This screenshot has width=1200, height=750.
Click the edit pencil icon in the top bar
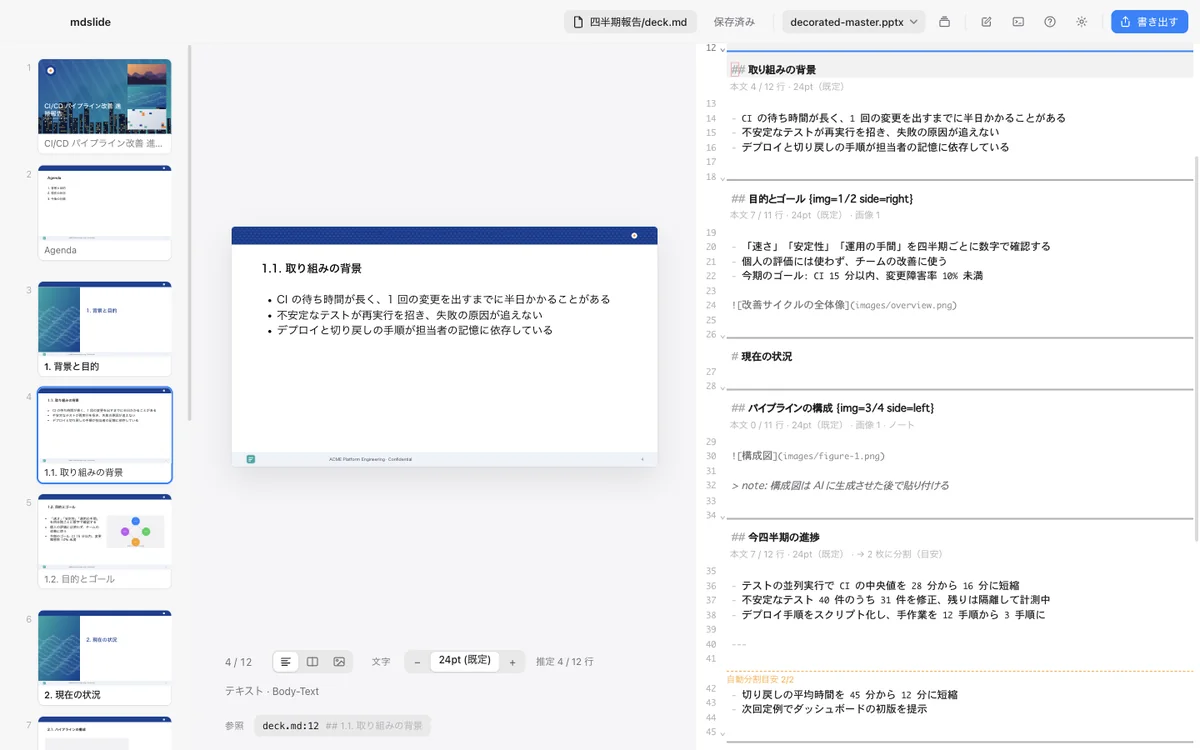[x=986, y=22]
